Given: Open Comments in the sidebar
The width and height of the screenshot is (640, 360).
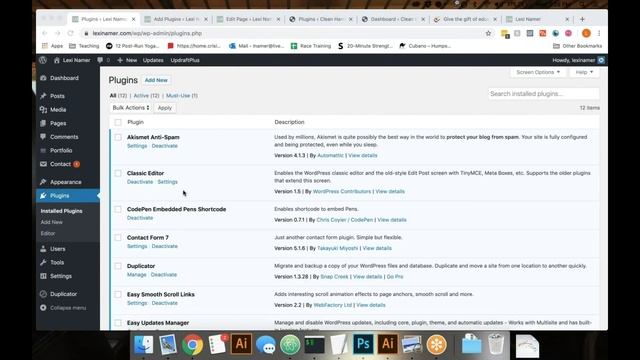Looking at the screenshot, I should coord(64,137).
